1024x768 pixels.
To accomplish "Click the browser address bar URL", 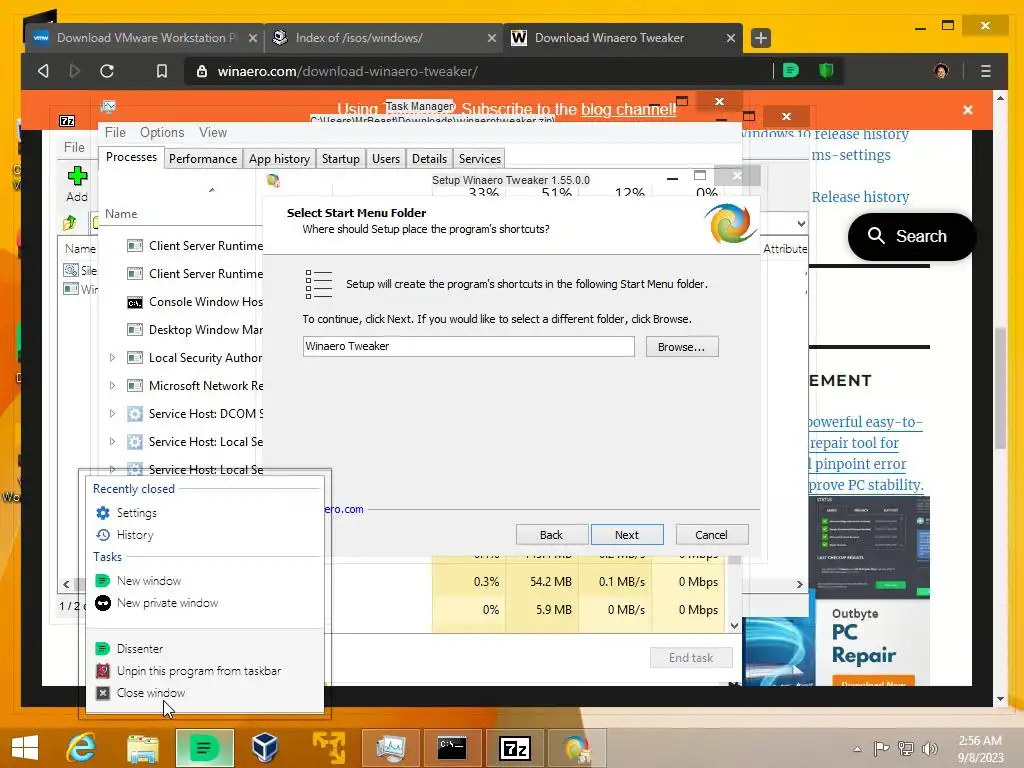I will pyautogui.click(x=347, y=71).
